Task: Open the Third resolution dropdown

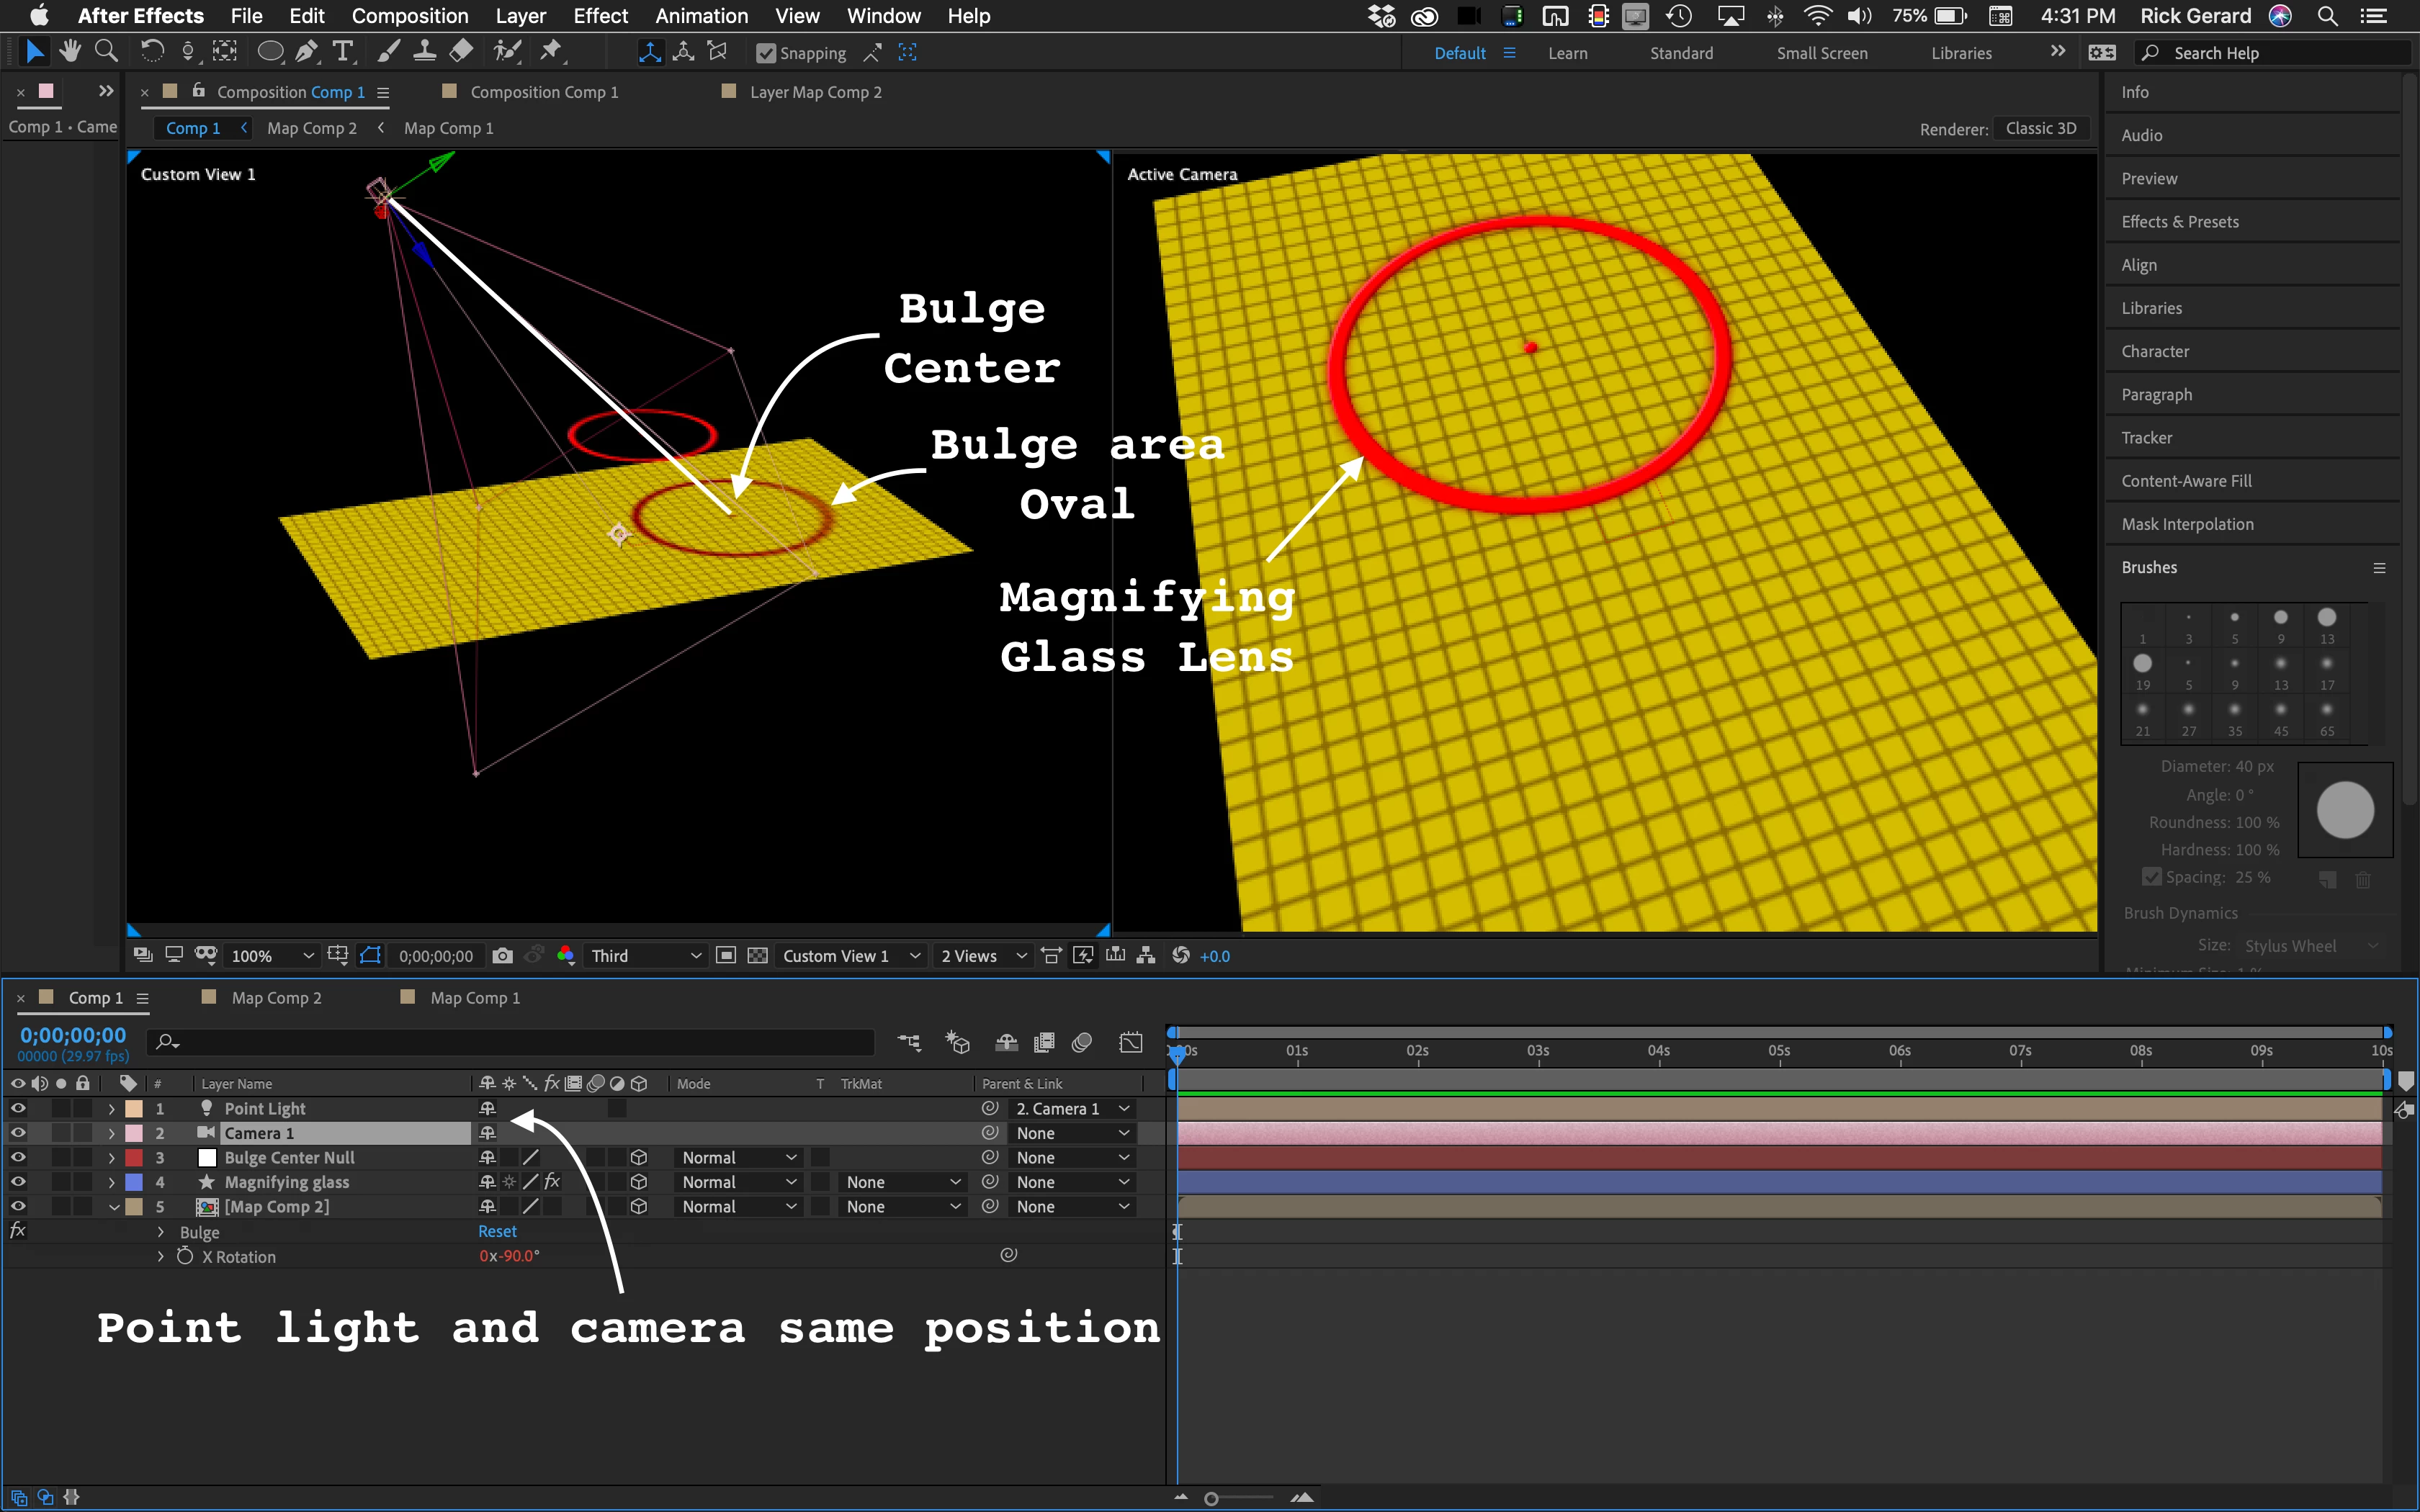Action: tap(645, 956)
